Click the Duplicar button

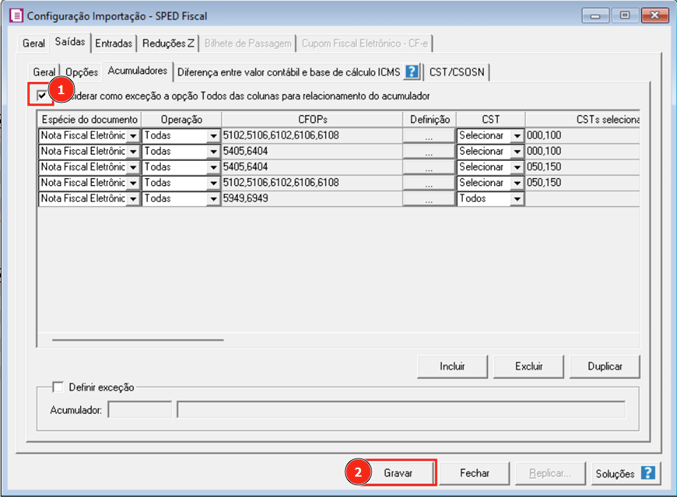click(x=605, y=366)
